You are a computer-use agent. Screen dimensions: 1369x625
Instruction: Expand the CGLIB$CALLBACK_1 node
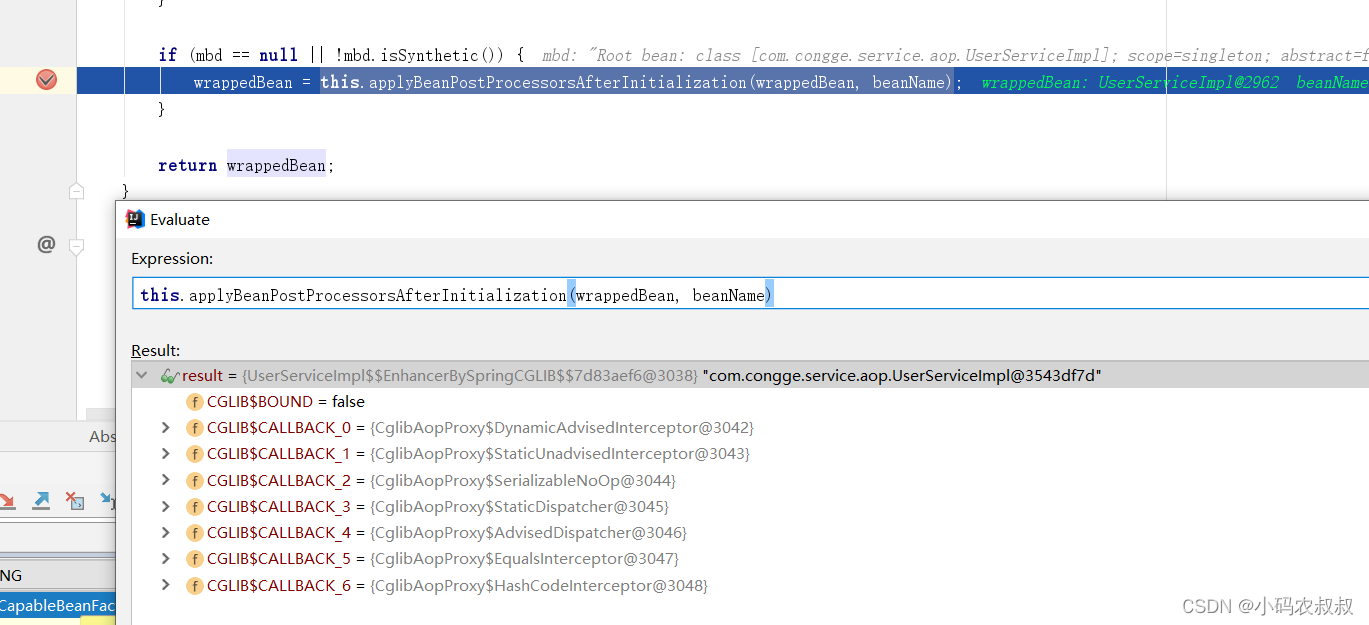[x=166, y=454]
